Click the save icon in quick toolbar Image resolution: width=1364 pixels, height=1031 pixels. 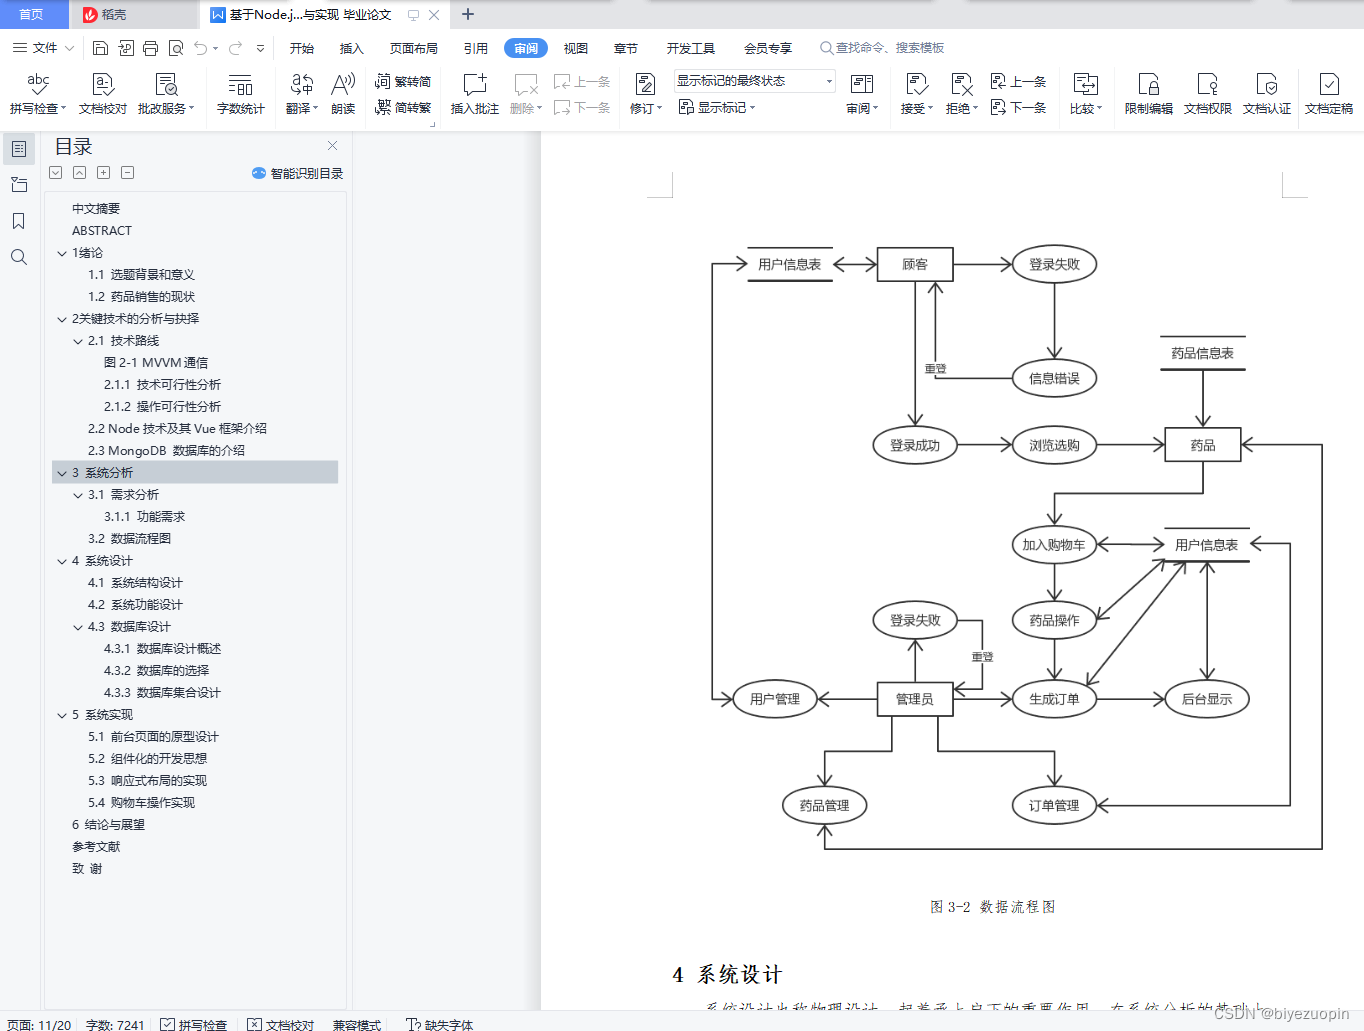click(100, 48)
